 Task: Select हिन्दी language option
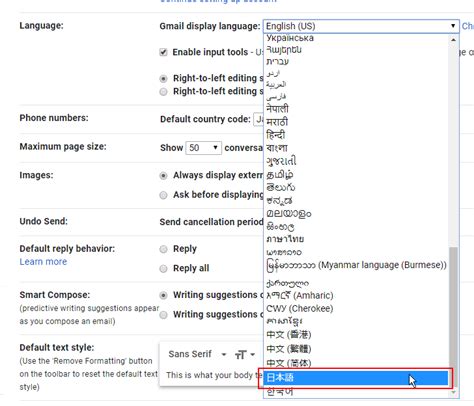356,135
